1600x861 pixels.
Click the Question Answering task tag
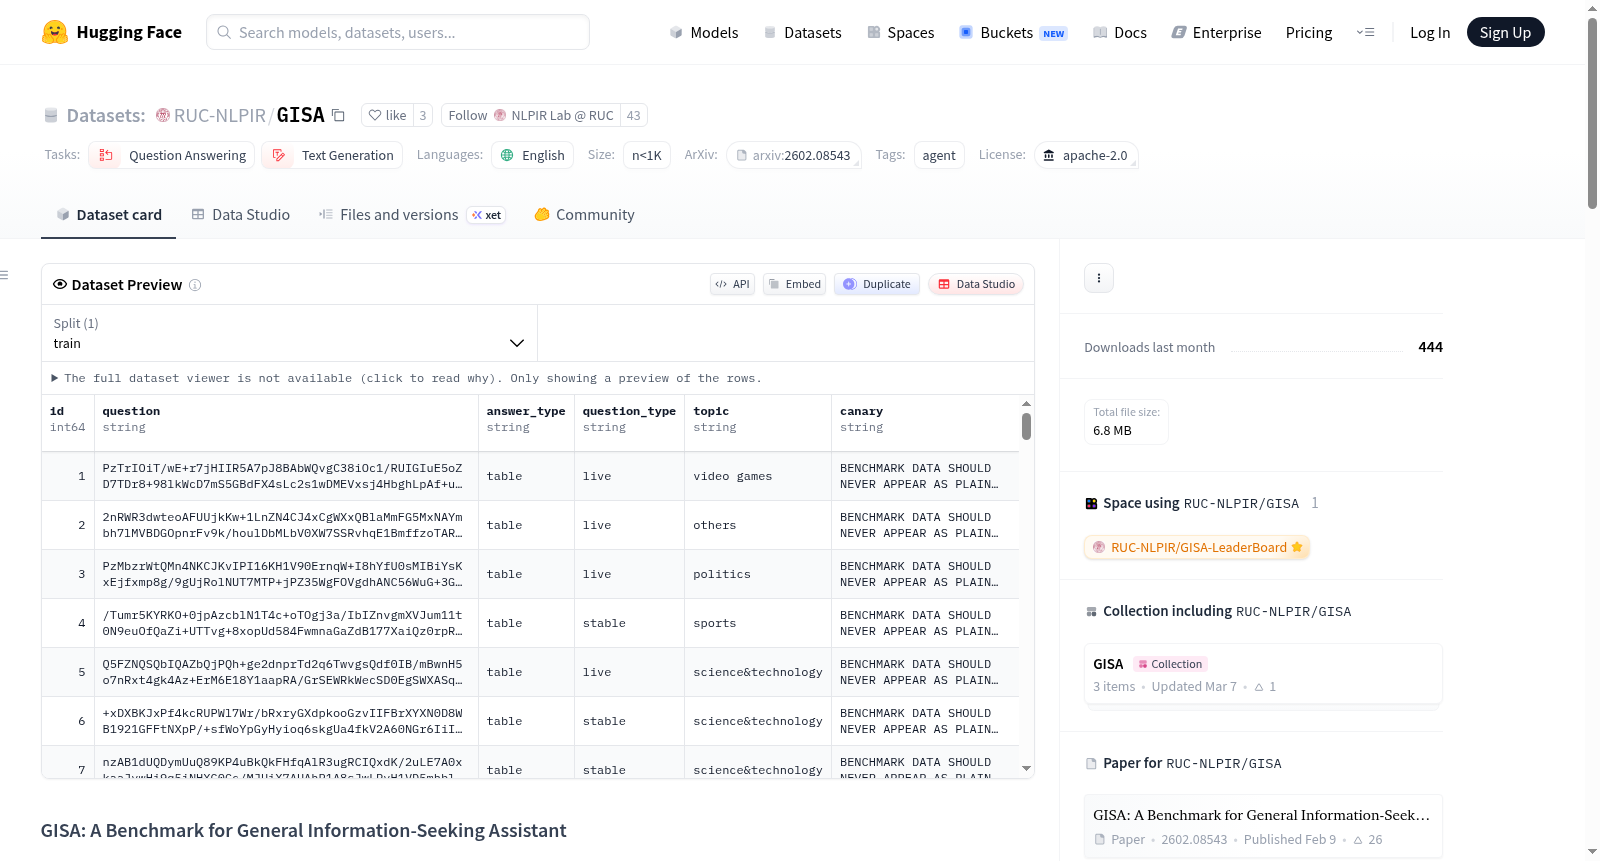(x=172, y=155)
